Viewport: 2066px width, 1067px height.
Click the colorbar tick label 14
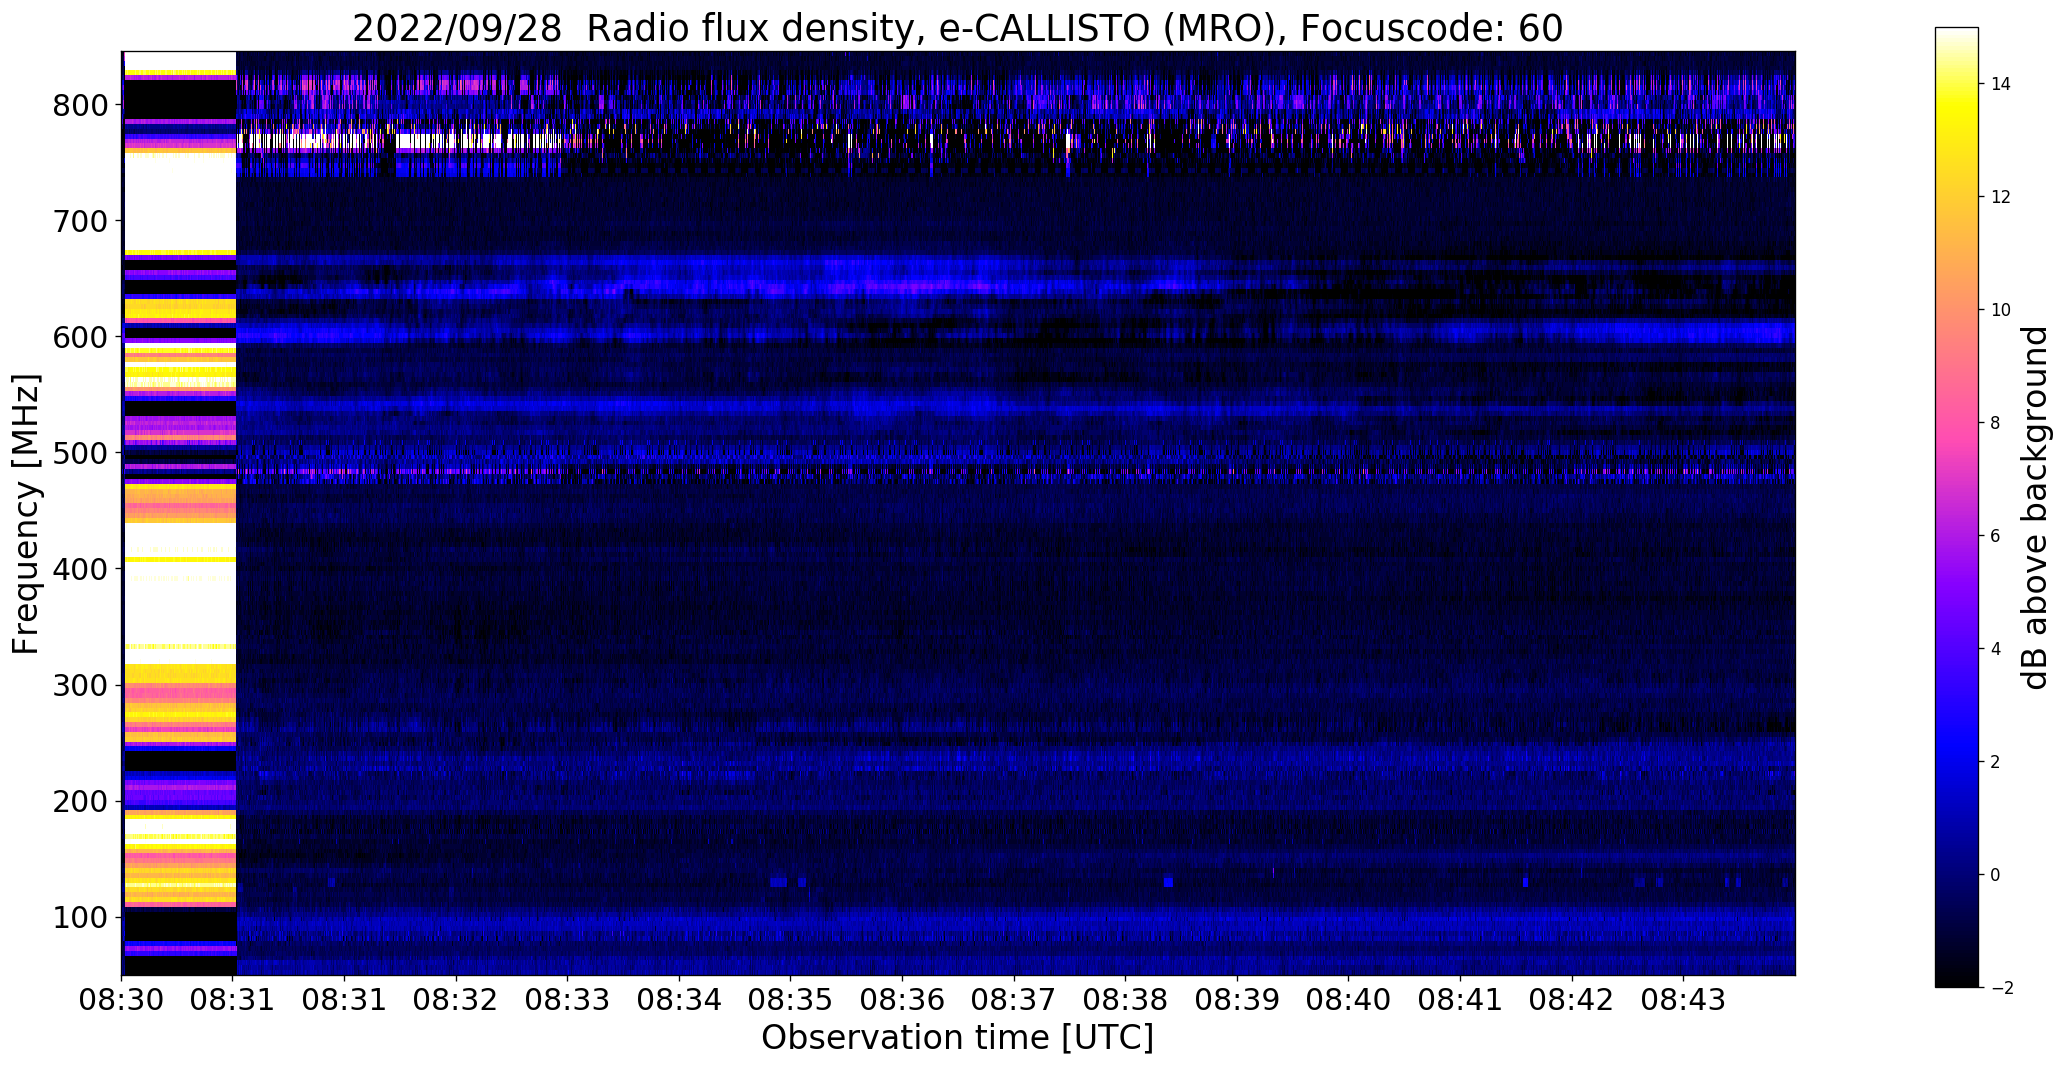click(2001, 84)
